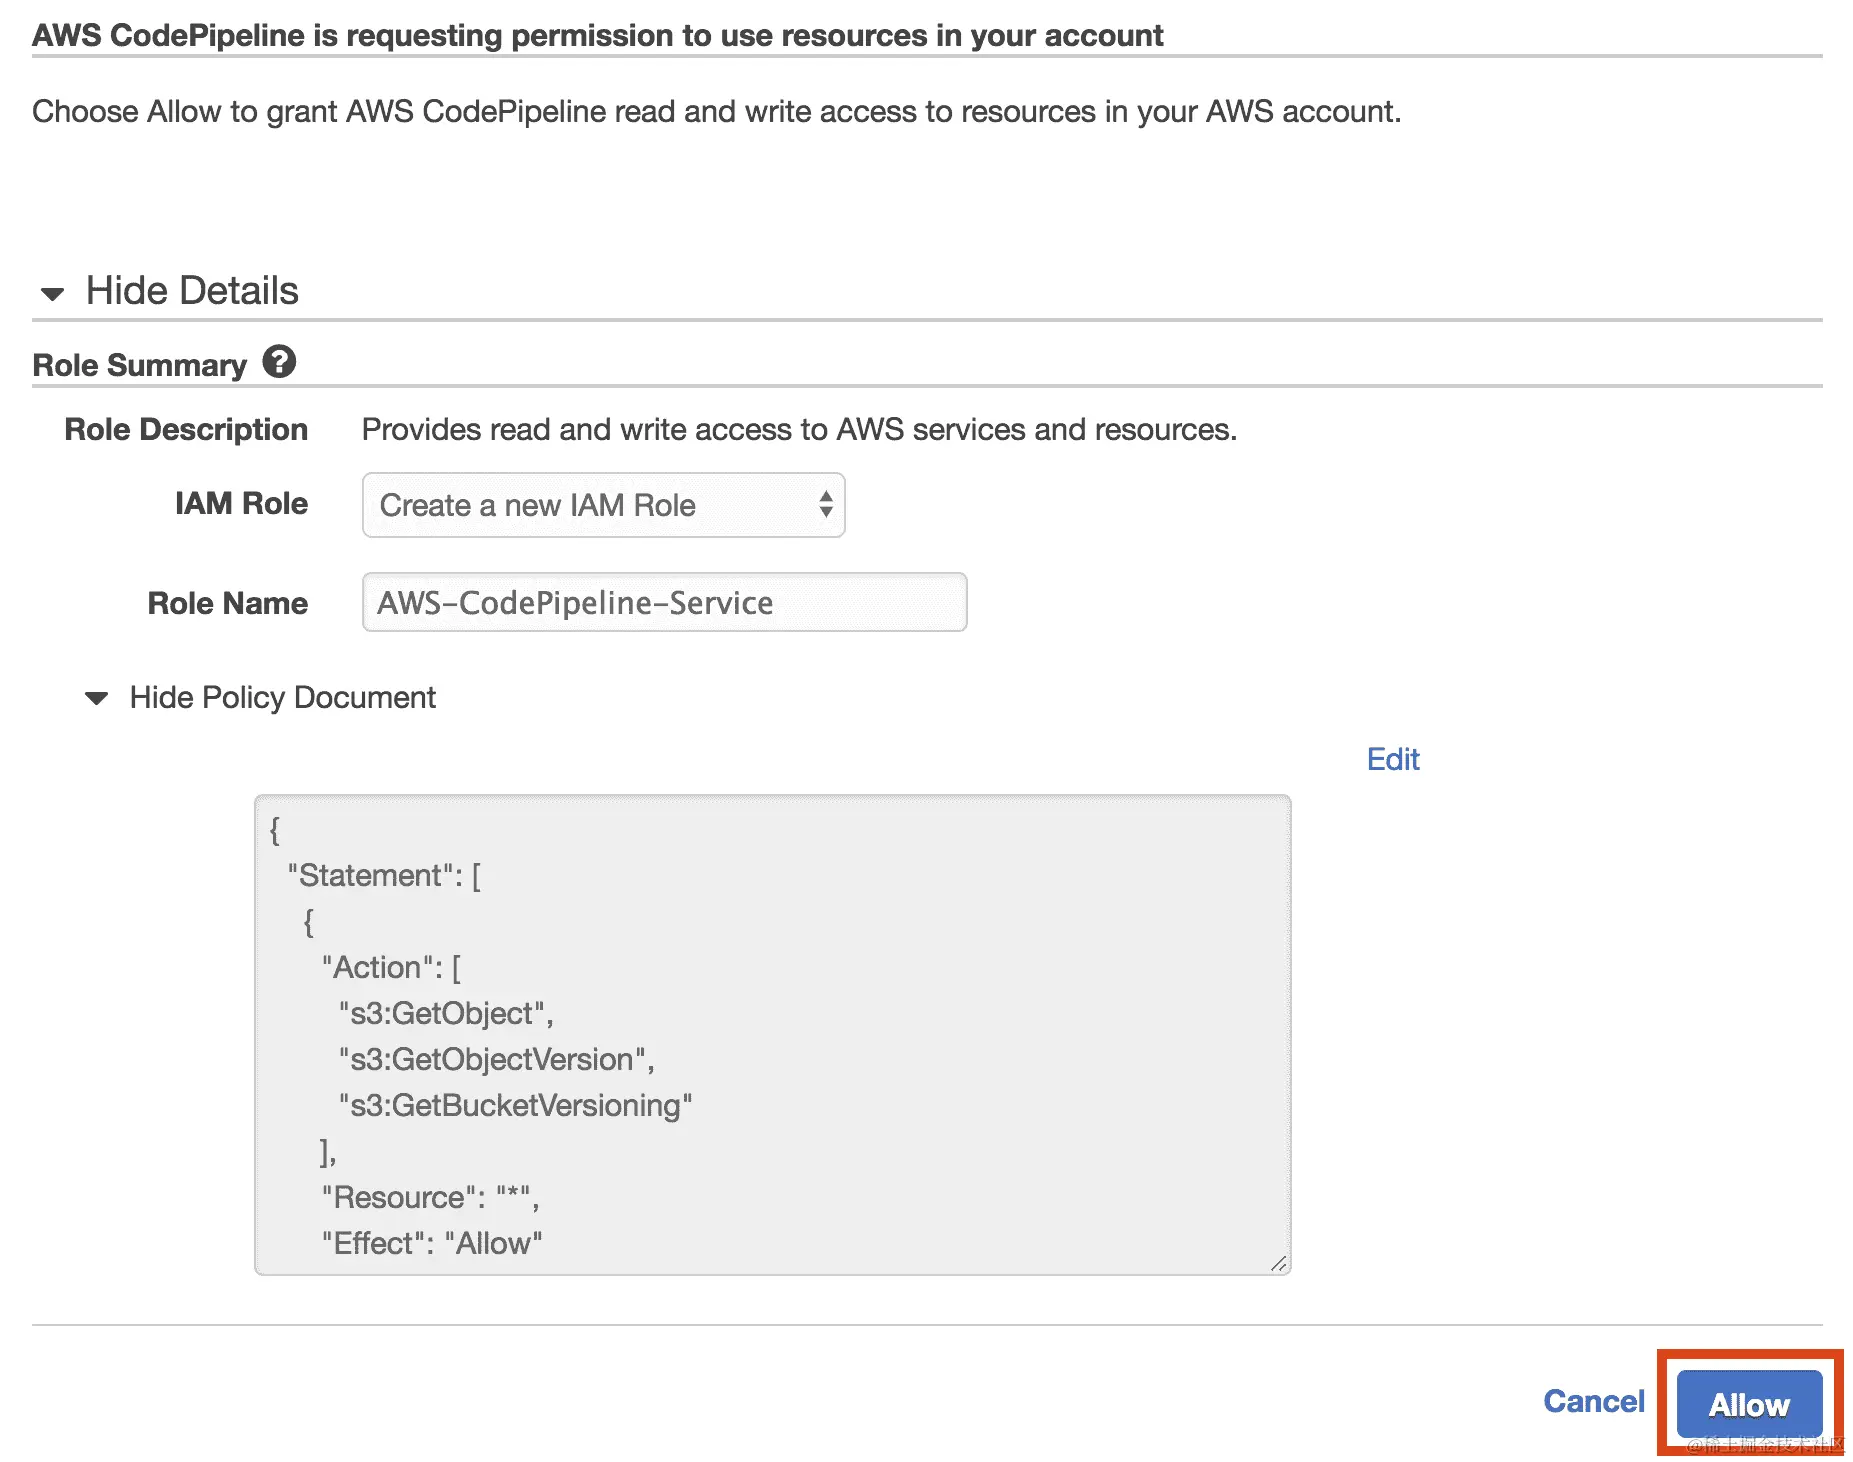Click the IAM Role field label
This screenshot has width=1853, height=1462.
click(x=241, y=503)
